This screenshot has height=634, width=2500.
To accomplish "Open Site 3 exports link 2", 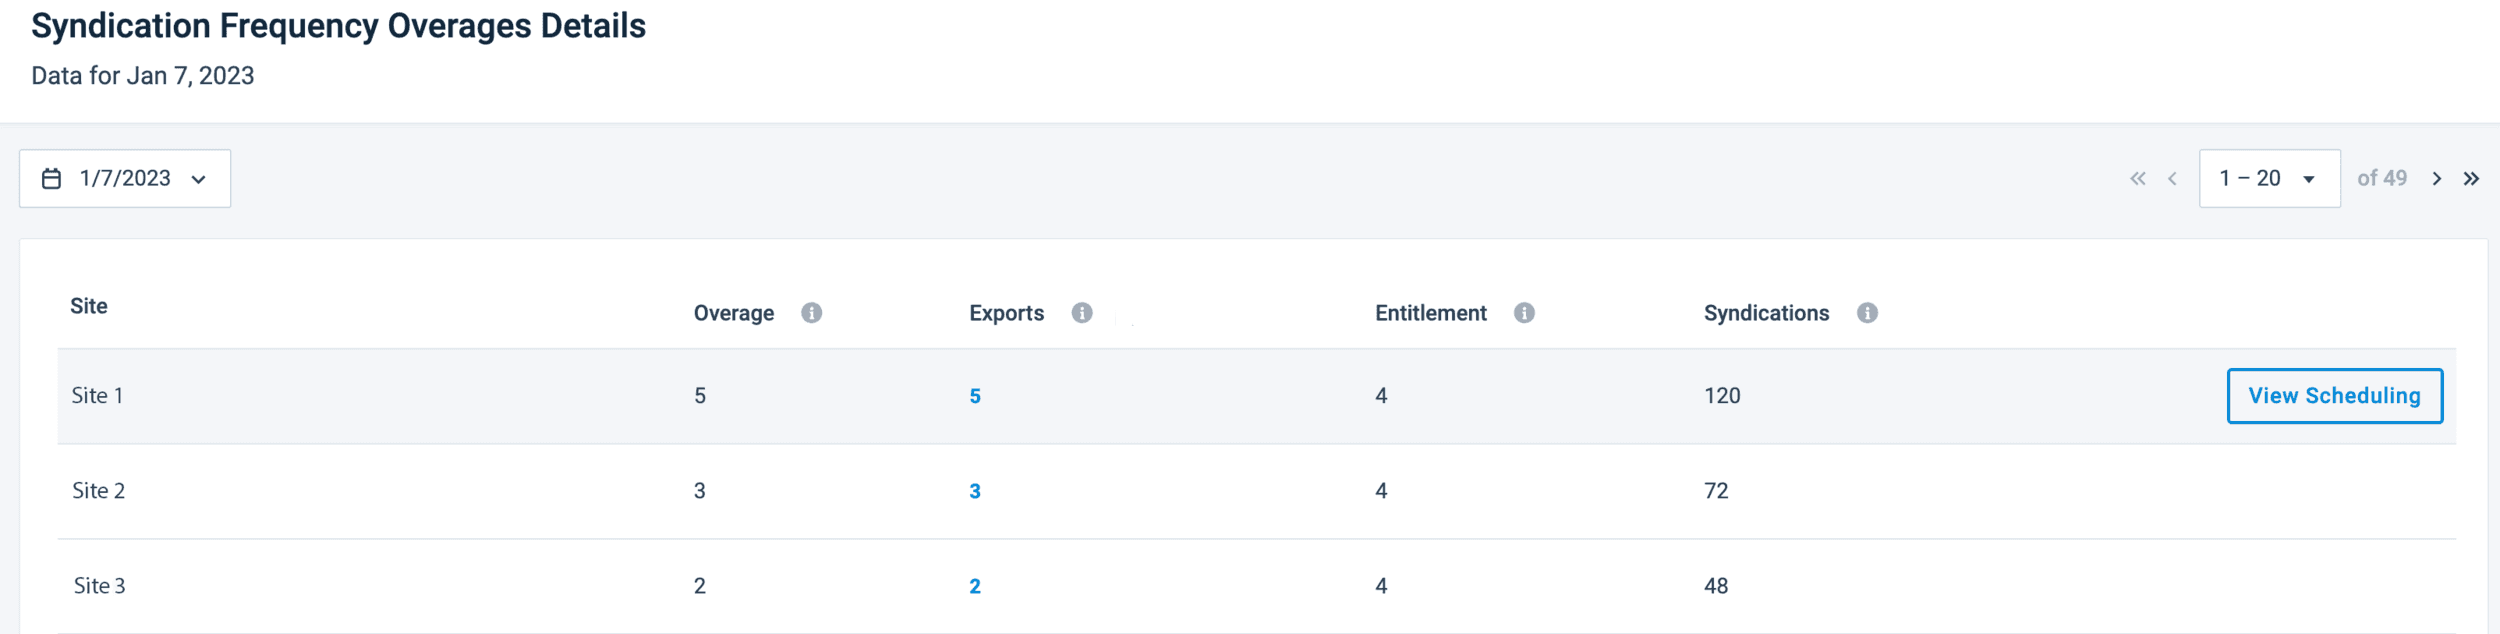I will [974, 586].
